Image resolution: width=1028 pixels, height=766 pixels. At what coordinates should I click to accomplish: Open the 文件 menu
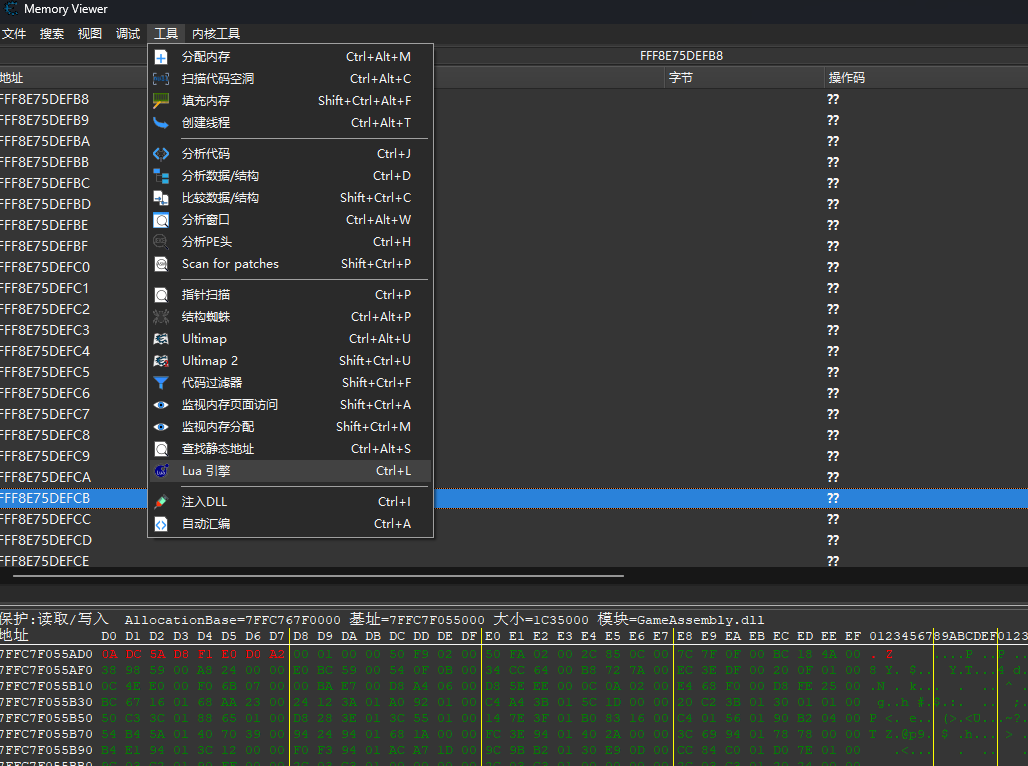click(x=14, y=34)
